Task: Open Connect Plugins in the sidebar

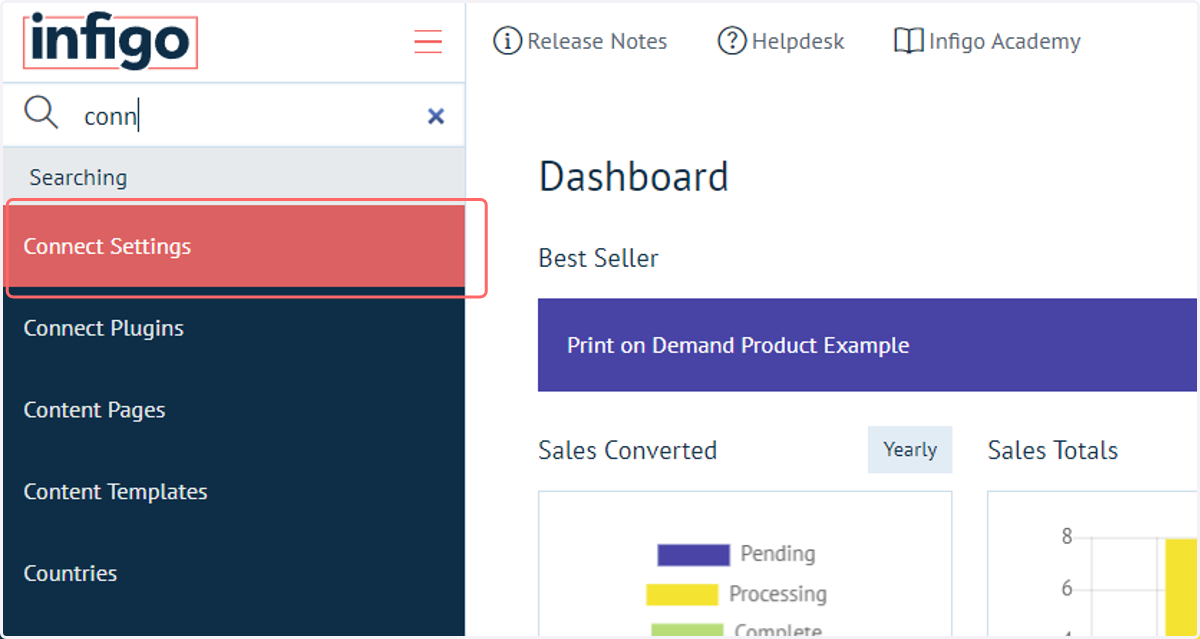Action: [234, 328]
